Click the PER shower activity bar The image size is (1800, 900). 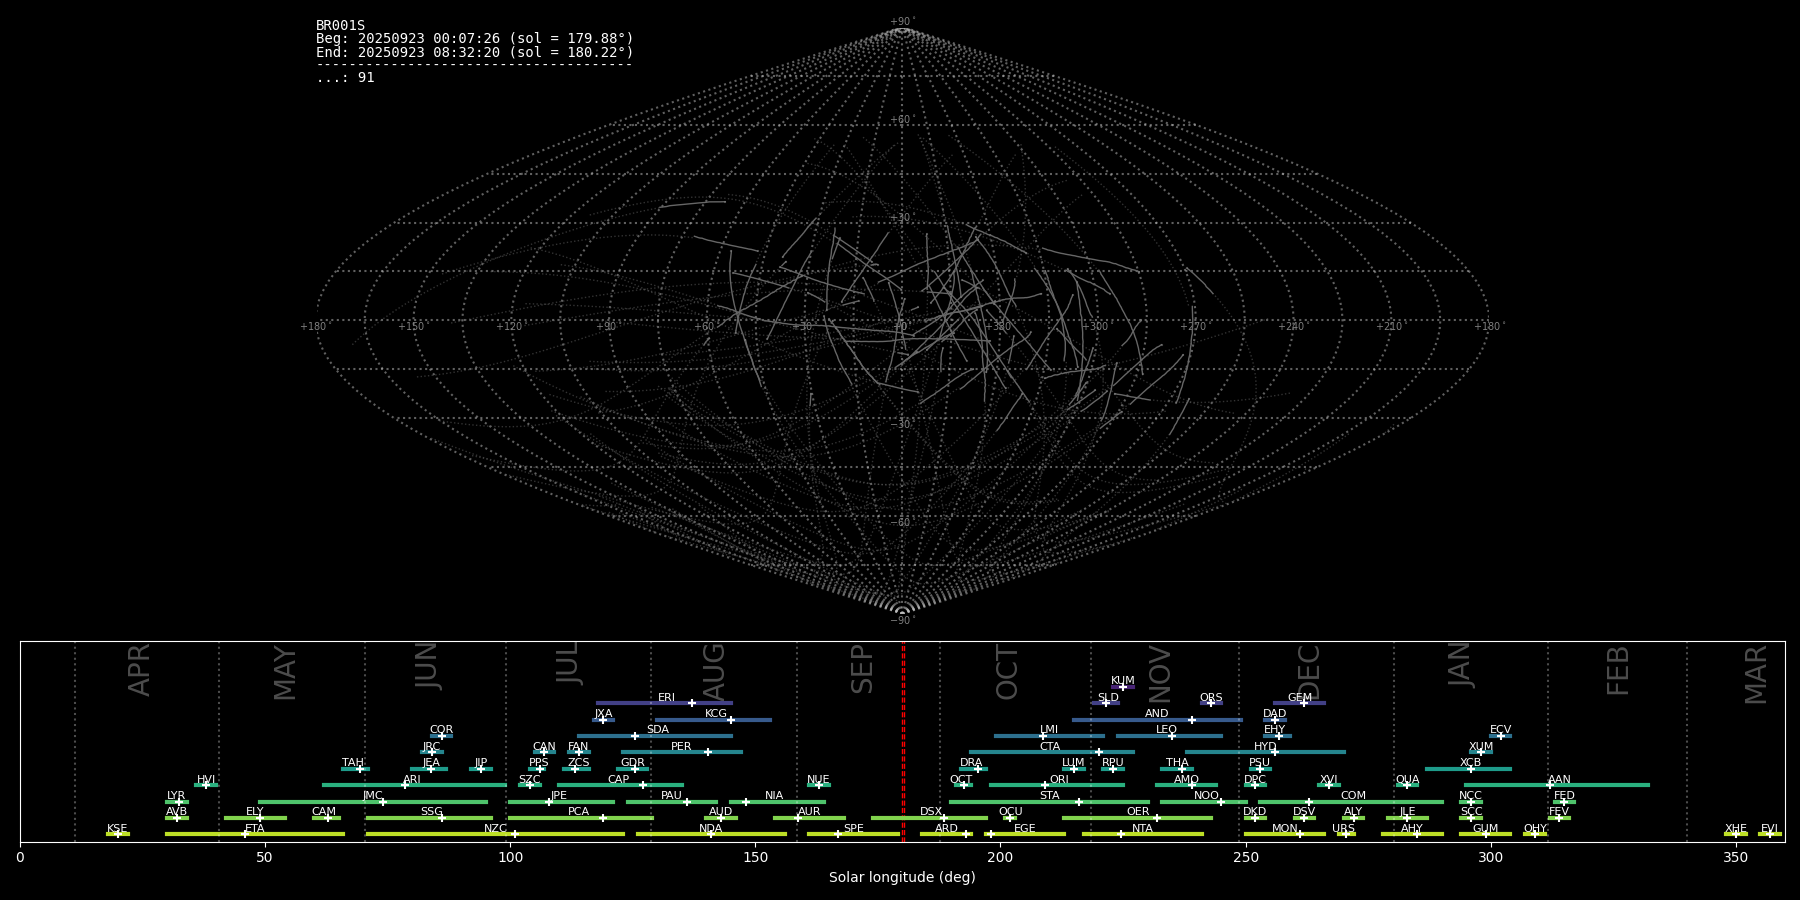[682, 752]
